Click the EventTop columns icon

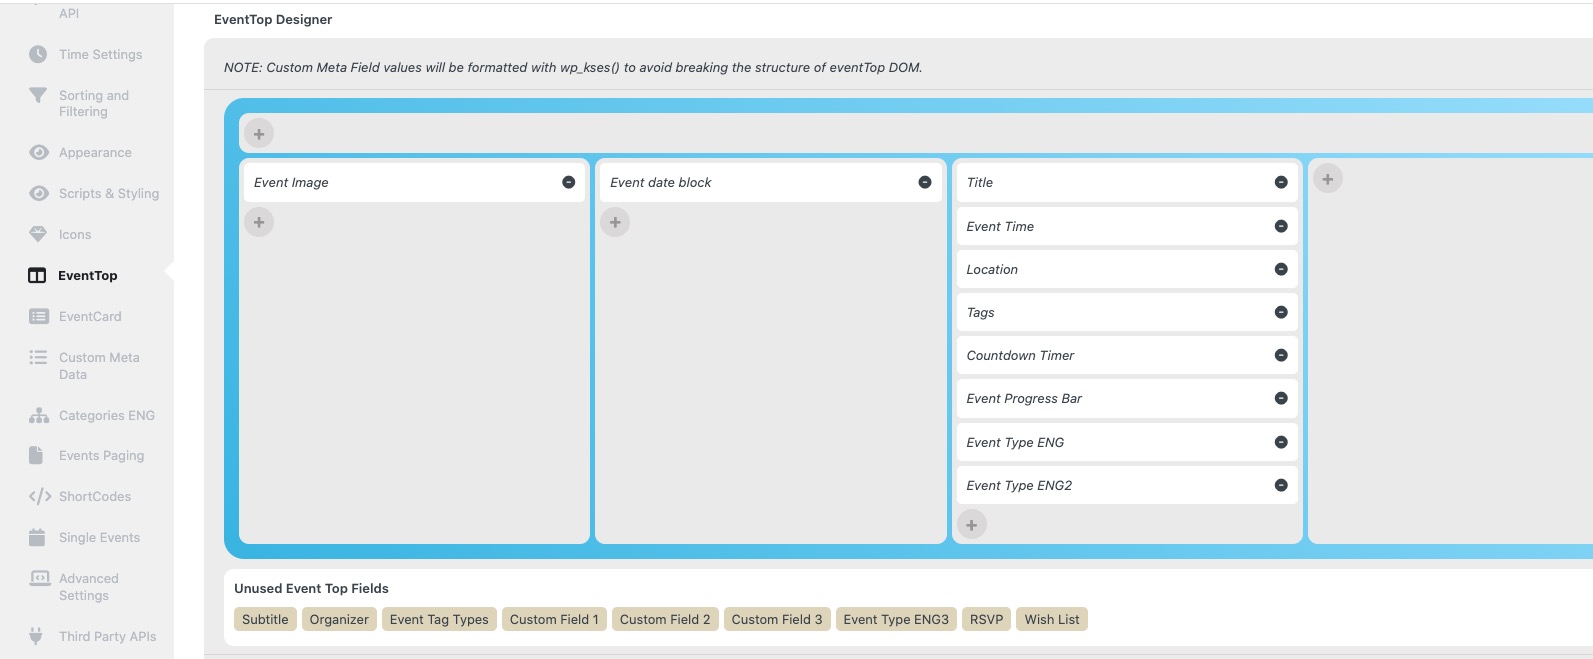(x=37, y=275)
